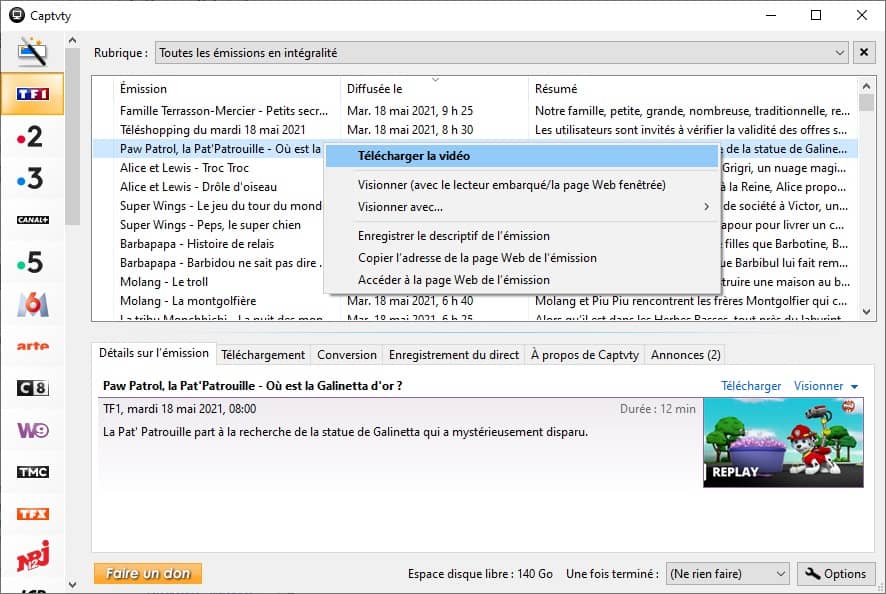Click the Paw Patrol REPLAY thumbnail
Viewport: 886px width, 594px height.
point(783,443)
